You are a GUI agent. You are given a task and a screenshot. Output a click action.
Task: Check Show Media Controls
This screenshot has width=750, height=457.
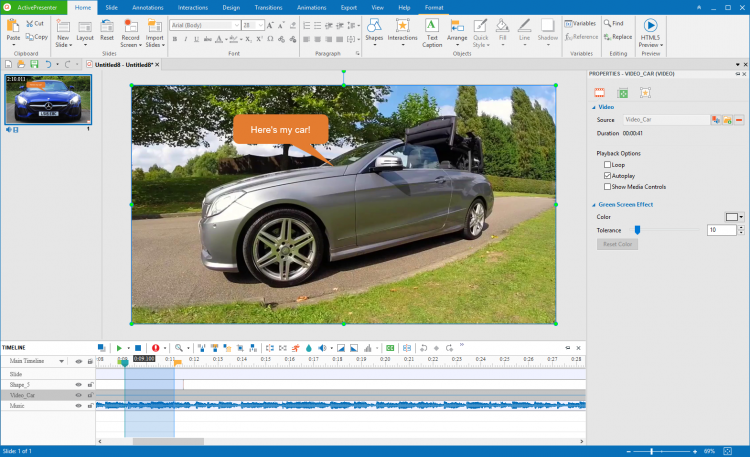click(607, 186)
